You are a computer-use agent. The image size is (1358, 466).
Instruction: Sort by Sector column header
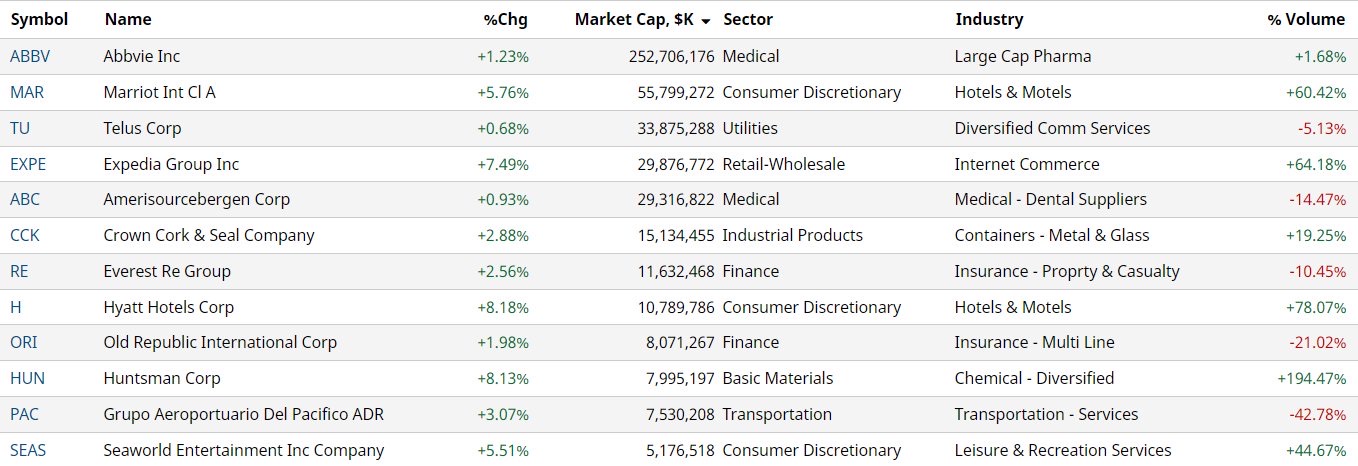pos(747,19)
